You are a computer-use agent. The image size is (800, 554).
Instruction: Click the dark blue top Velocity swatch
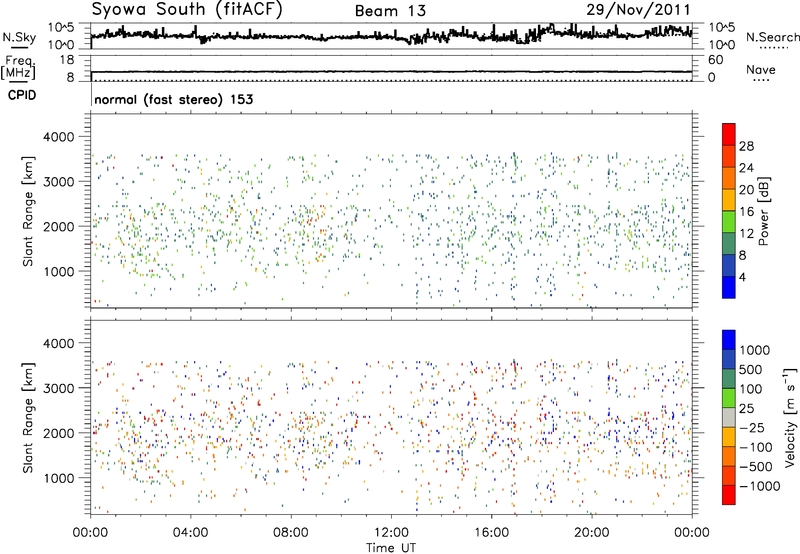pos(729,339)
